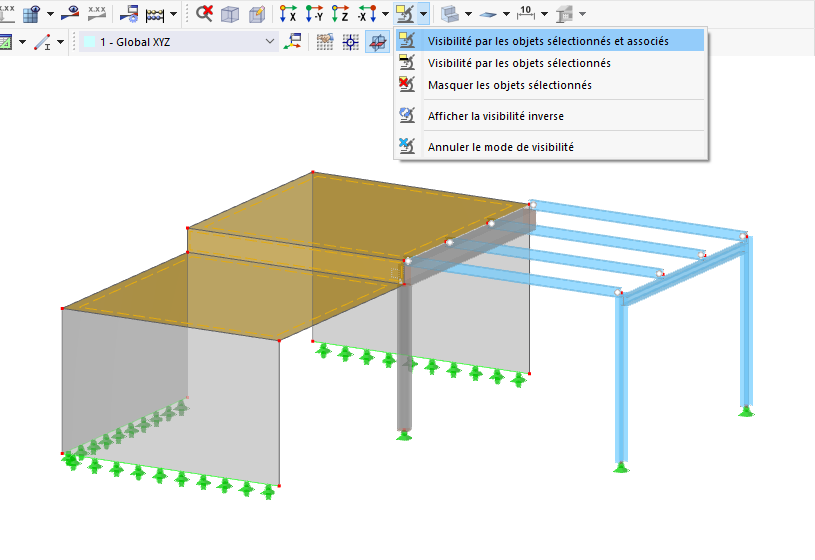Screen dimensions: 815x560
Task: Expand the dropdown next to the abacus icon
Action: [174, 14]
